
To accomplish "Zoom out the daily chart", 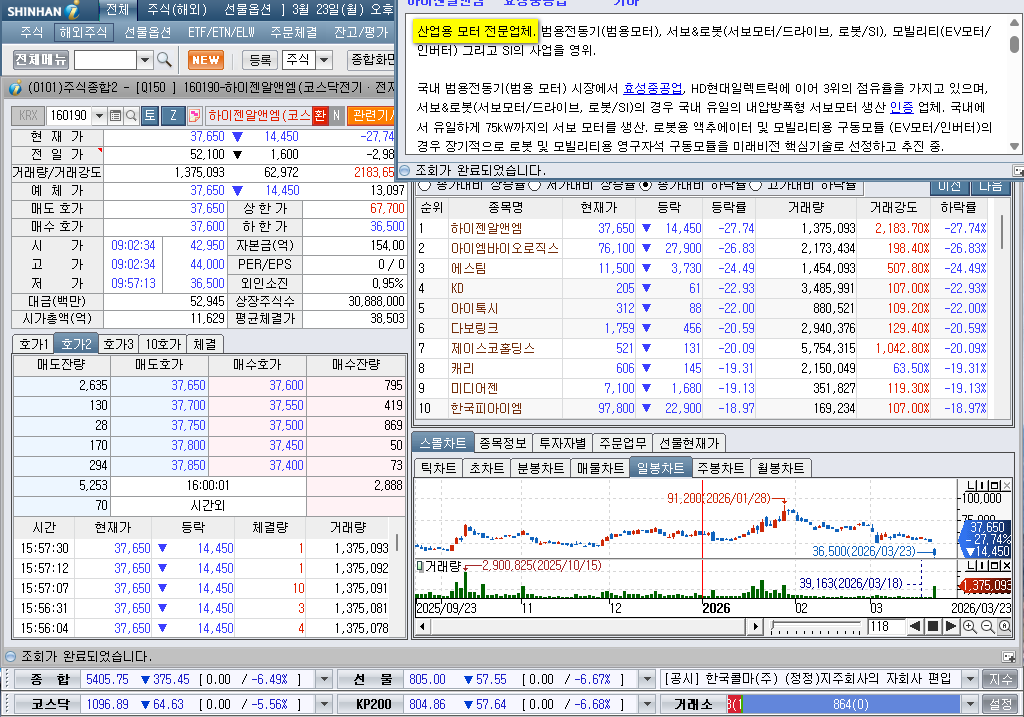I will pos(987,627).
